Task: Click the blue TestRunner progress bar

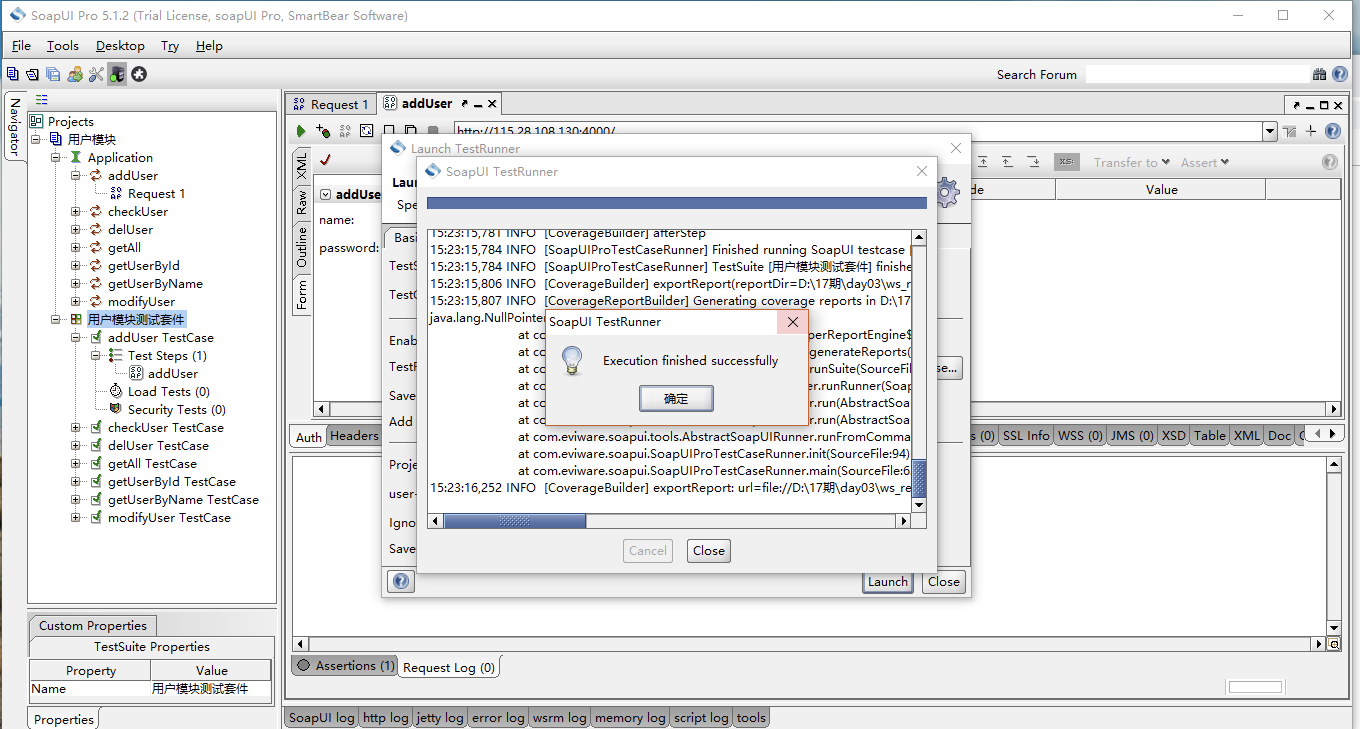Action: pos(676,203)
